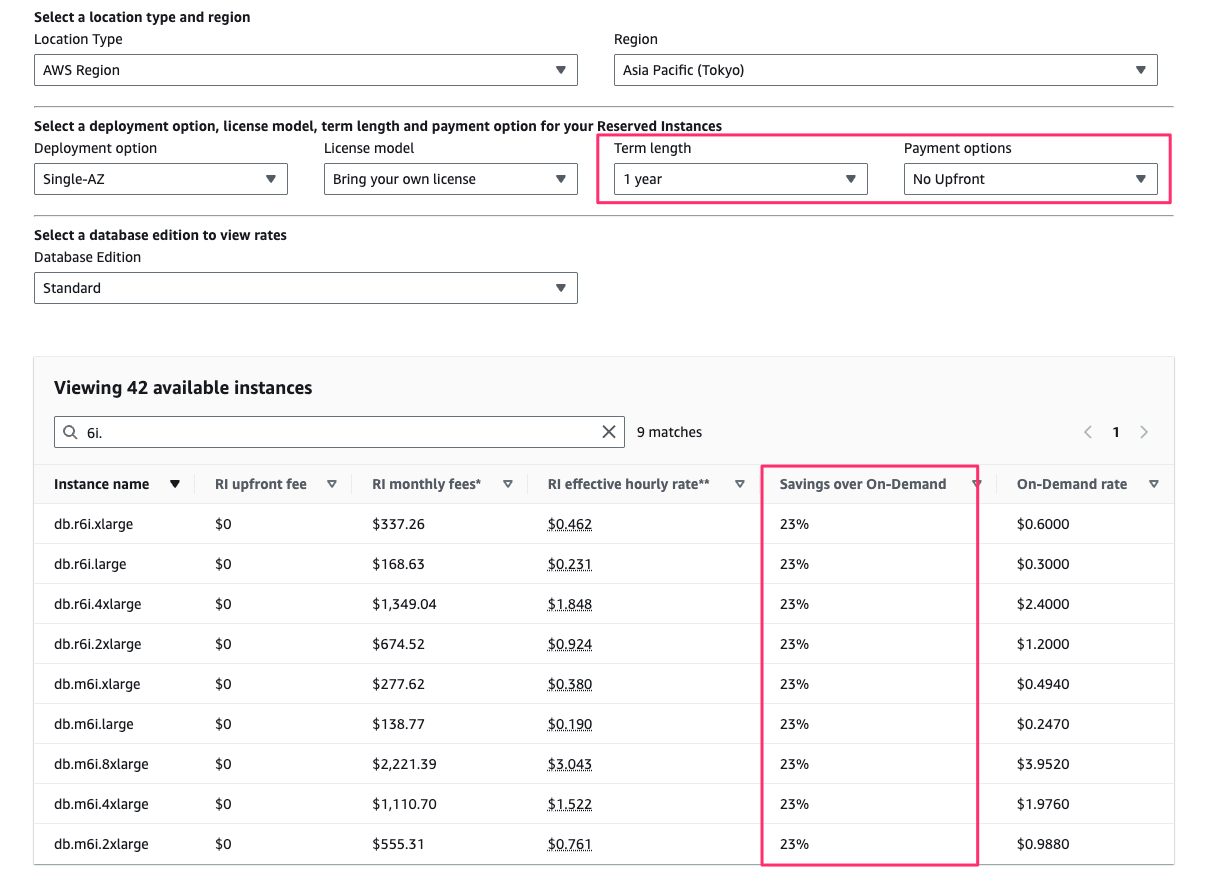1208x881 pixels.
Task: Click monthly fee $674.52
Action: (x=398, y=644)
